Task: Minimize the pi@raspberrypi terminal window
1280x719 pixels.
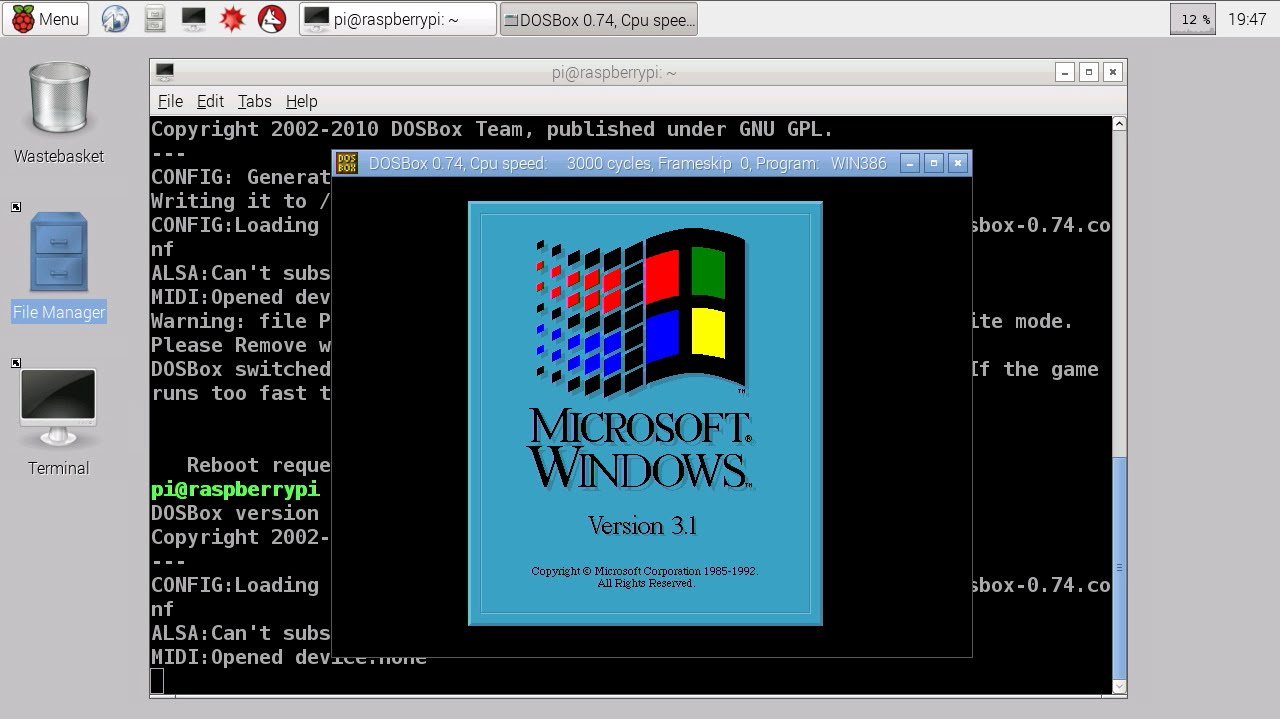Action: 1065,72
